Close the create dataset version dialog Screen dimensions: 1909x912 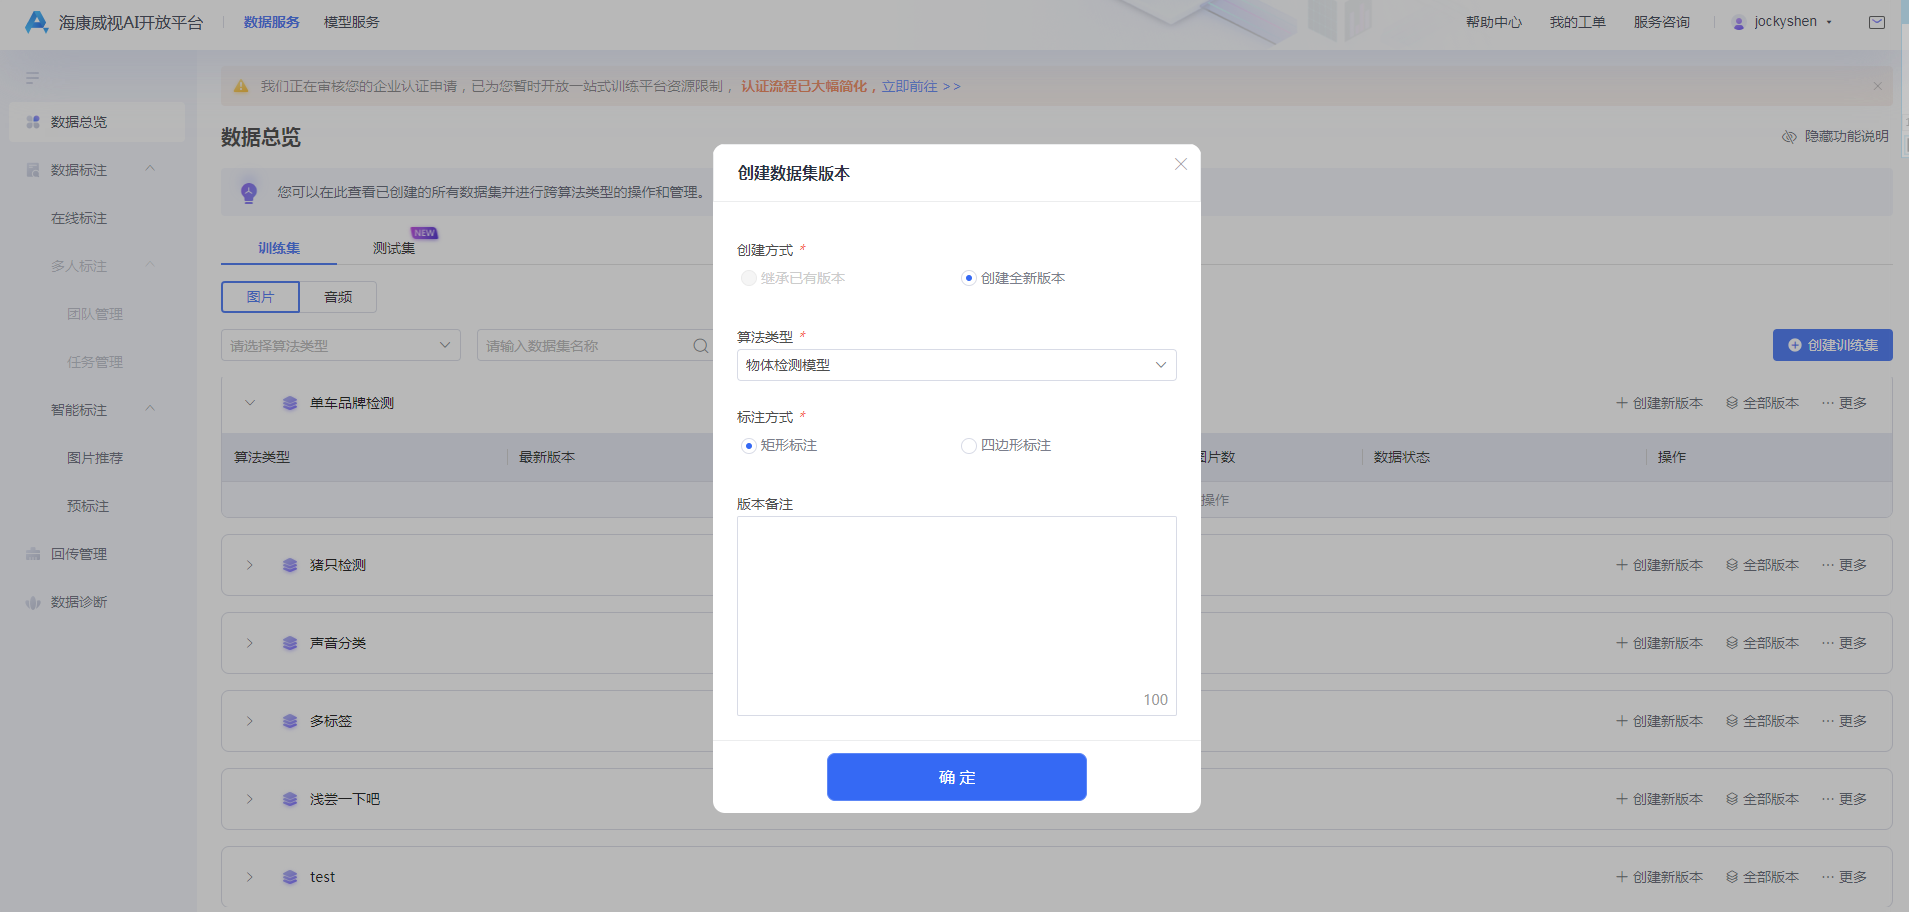[x=1180, y=164]
